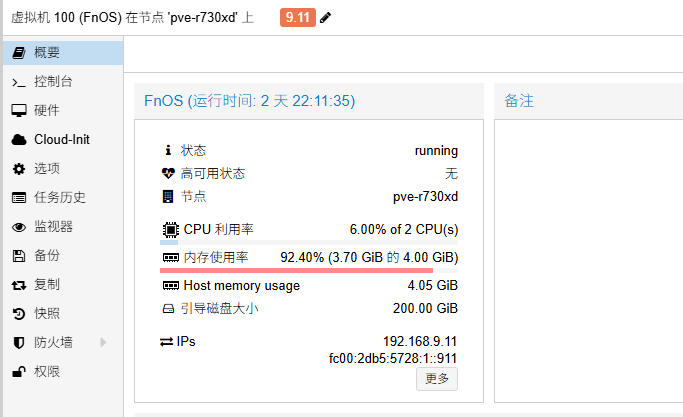
Task: Click the CPU 利用率 progress bar
Action: [308, 242]
